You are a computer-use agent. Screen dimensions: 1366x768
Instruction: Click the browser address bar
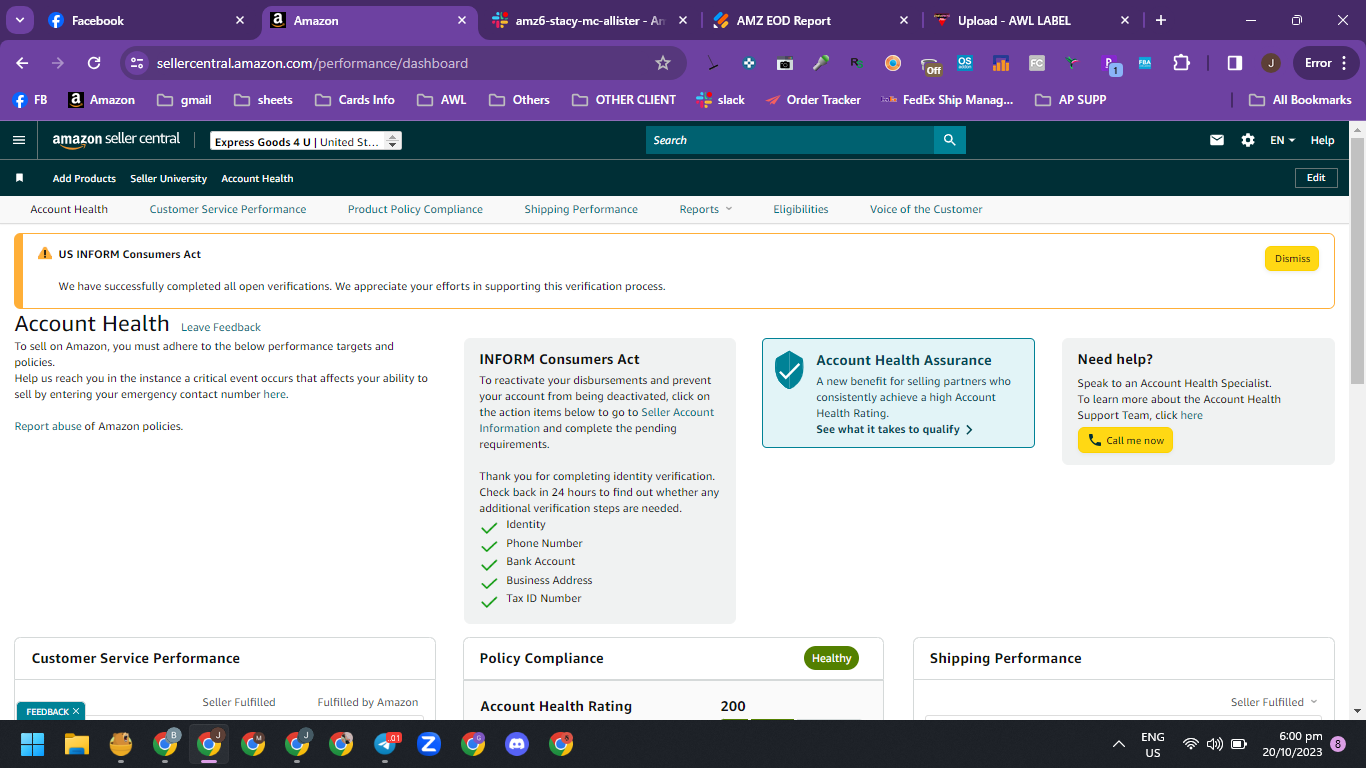(x=402, y=63)
